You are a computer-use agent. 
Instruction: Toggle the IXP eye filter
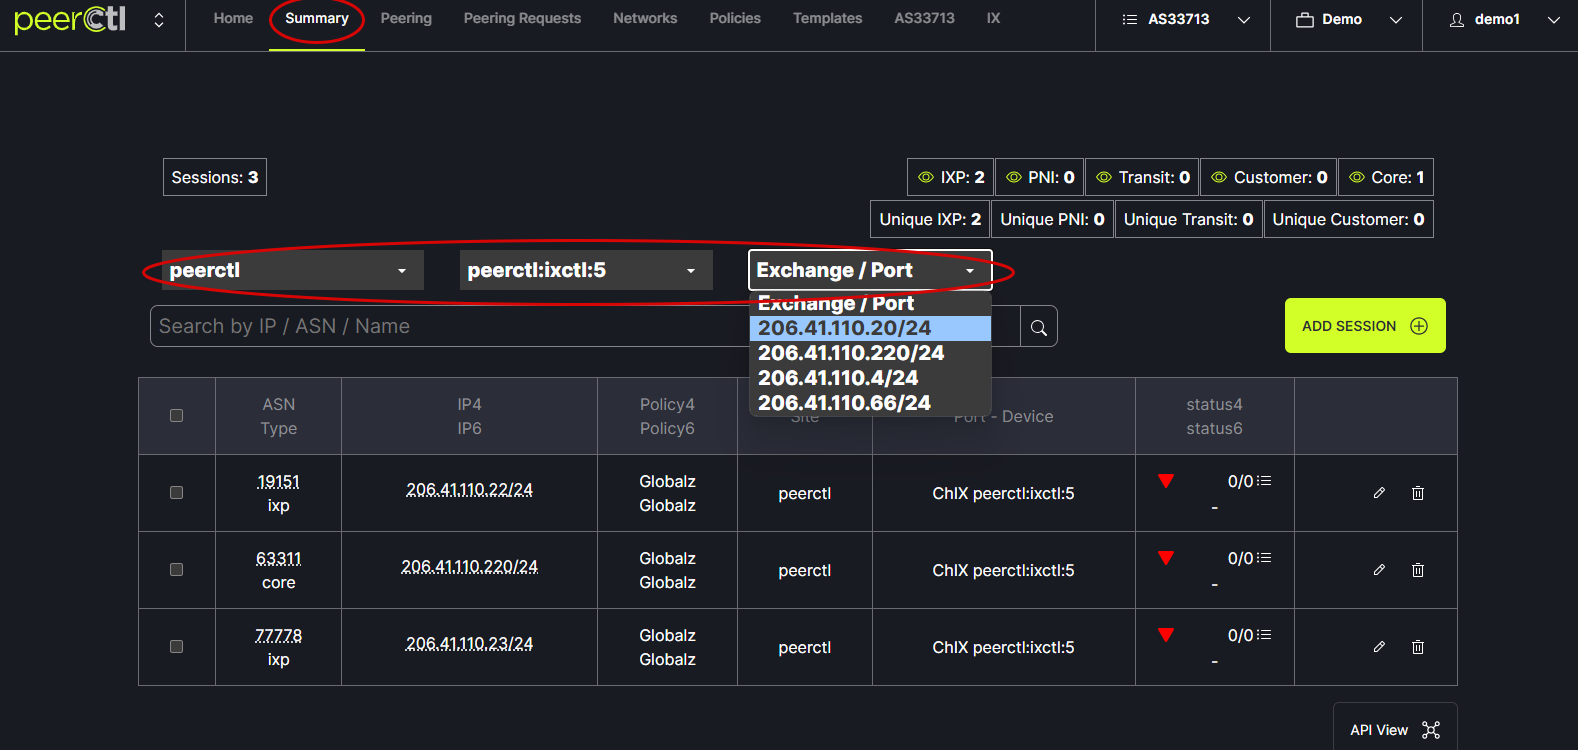tap(926, 178)
